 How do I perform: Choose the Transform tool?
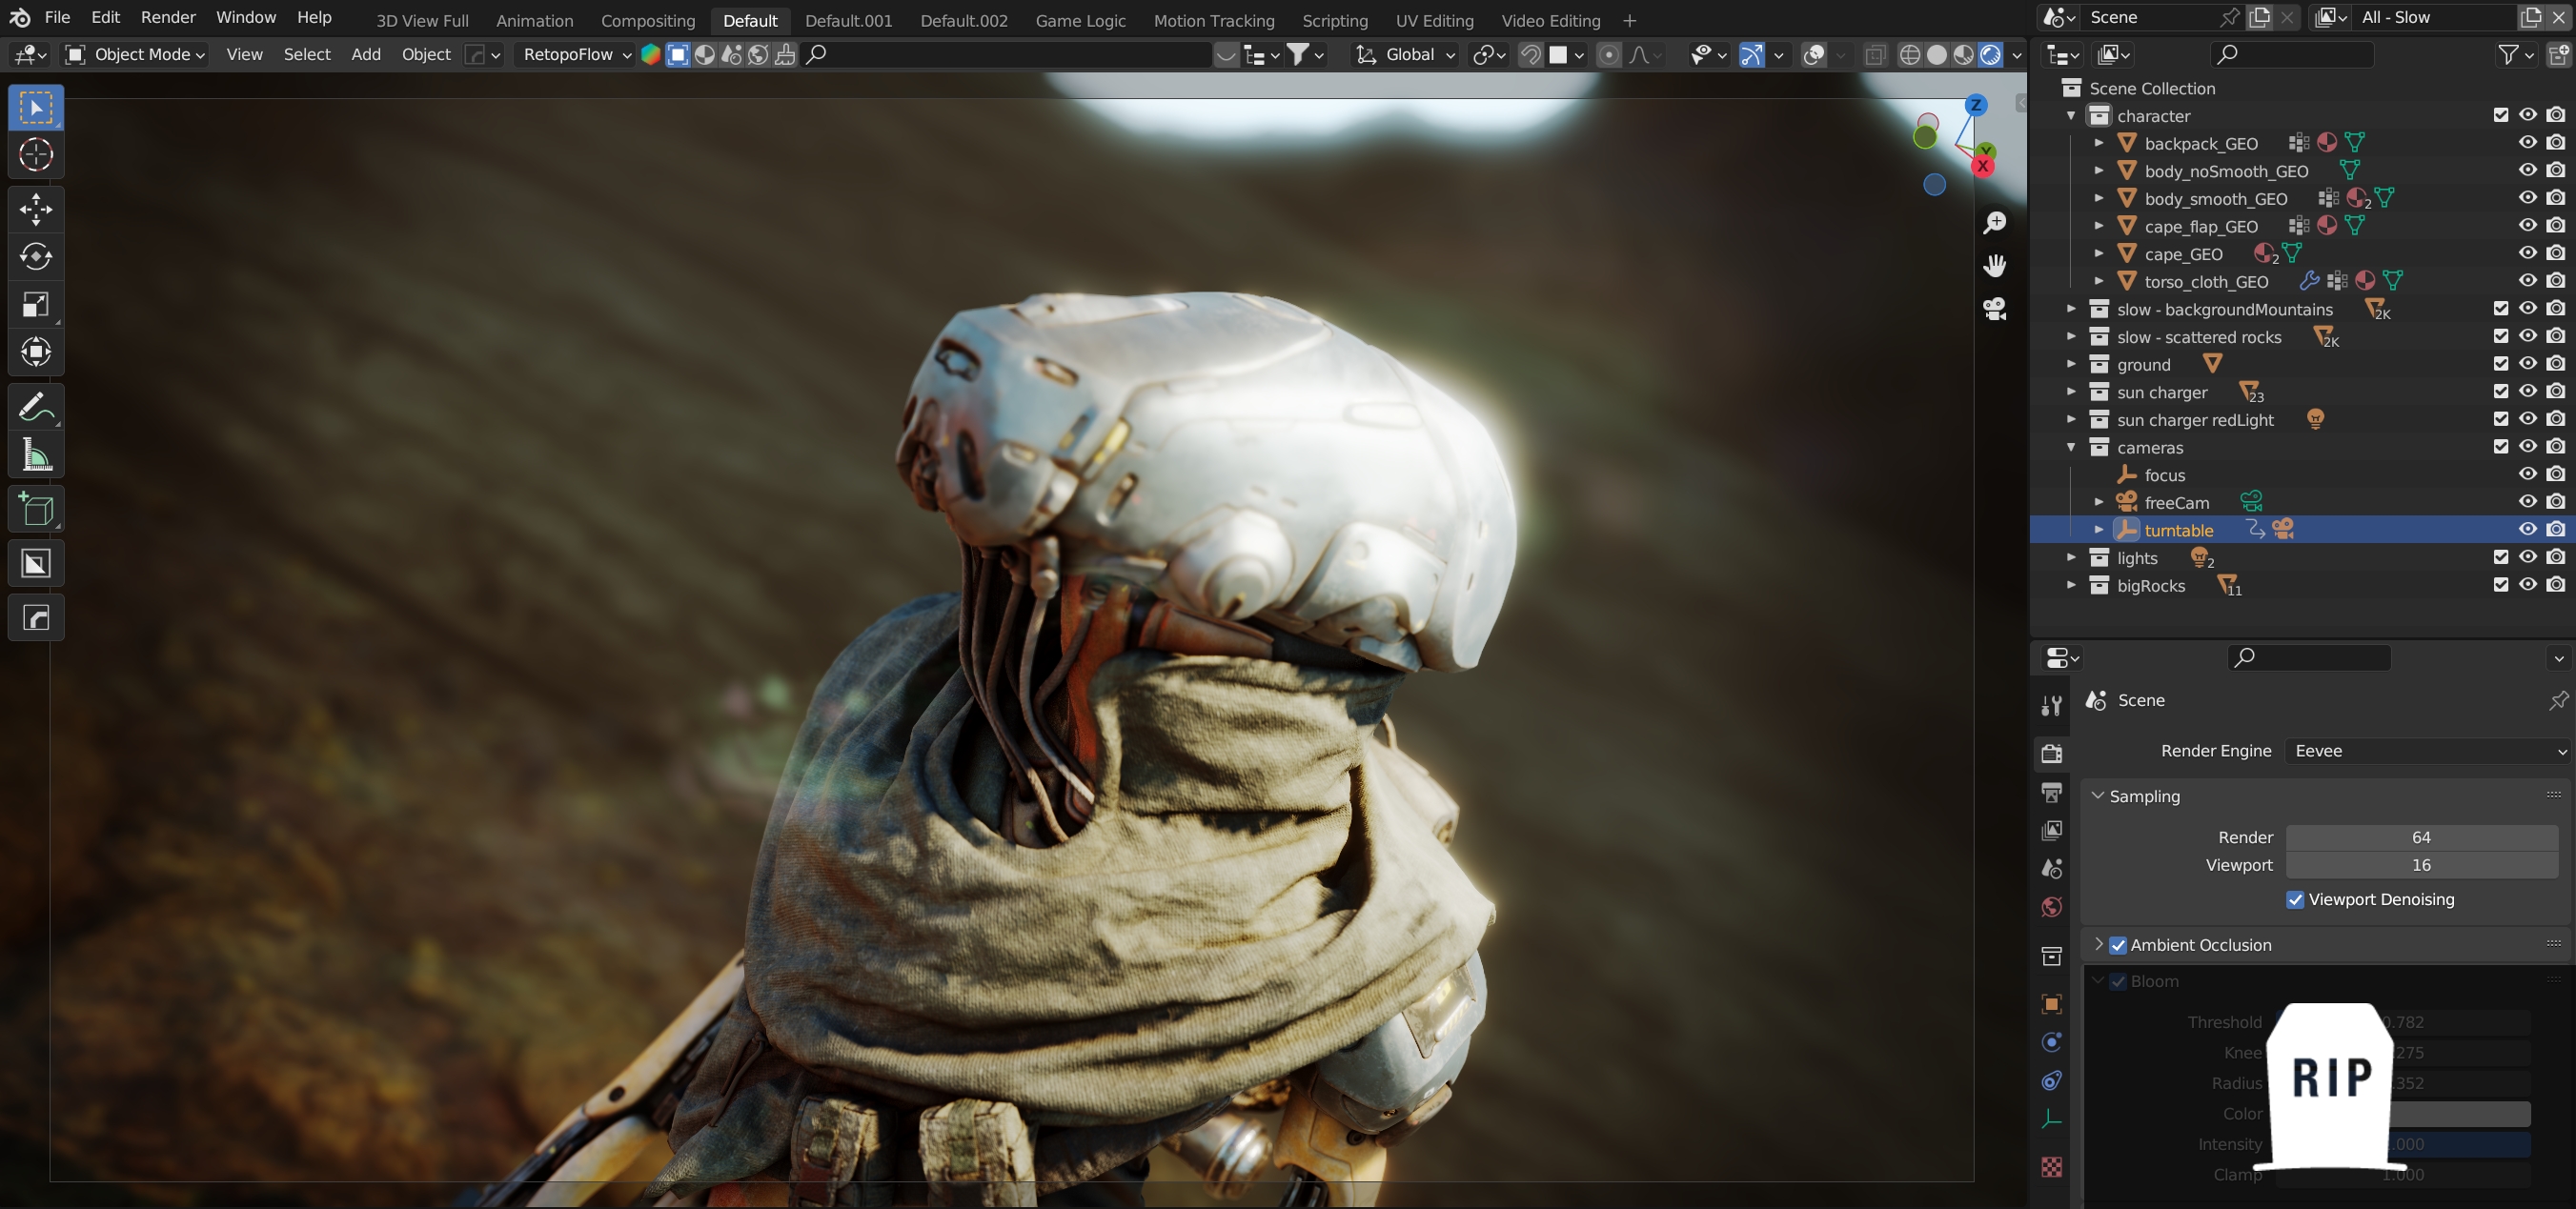[x=36, y=352]
